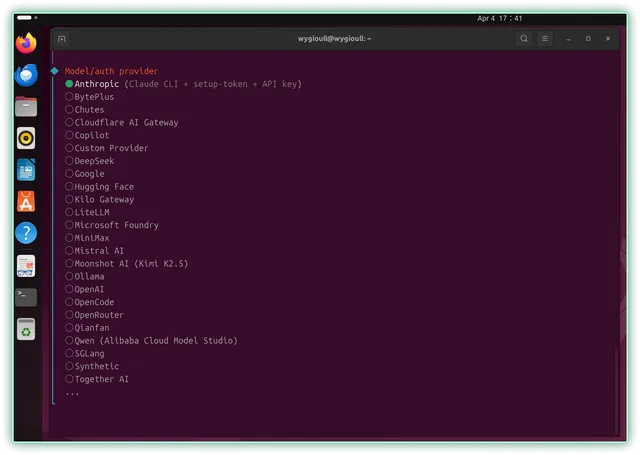Open Rhythmbox music player in the dock

(26, 138)
